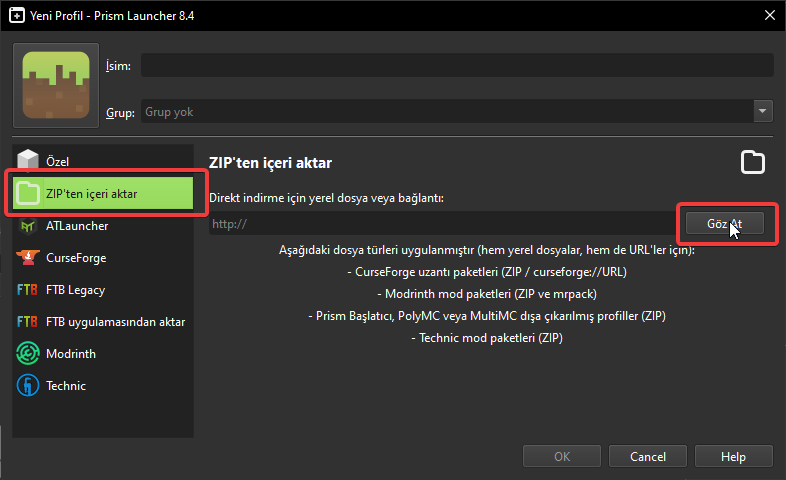This screenshot has height=480, width=786.
Task: Open the Özel page
Action: click(x=103, y=161)
